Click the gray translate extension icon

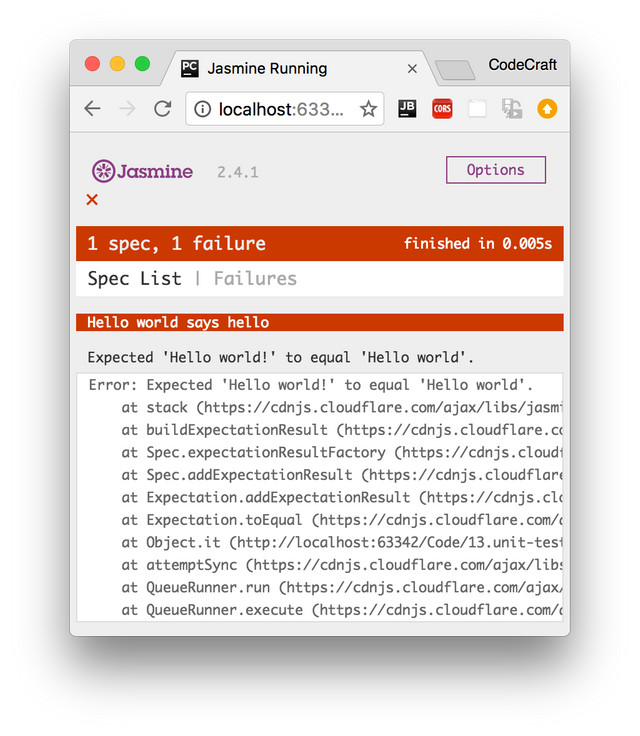pyautogui.click(x=512, y=109)
